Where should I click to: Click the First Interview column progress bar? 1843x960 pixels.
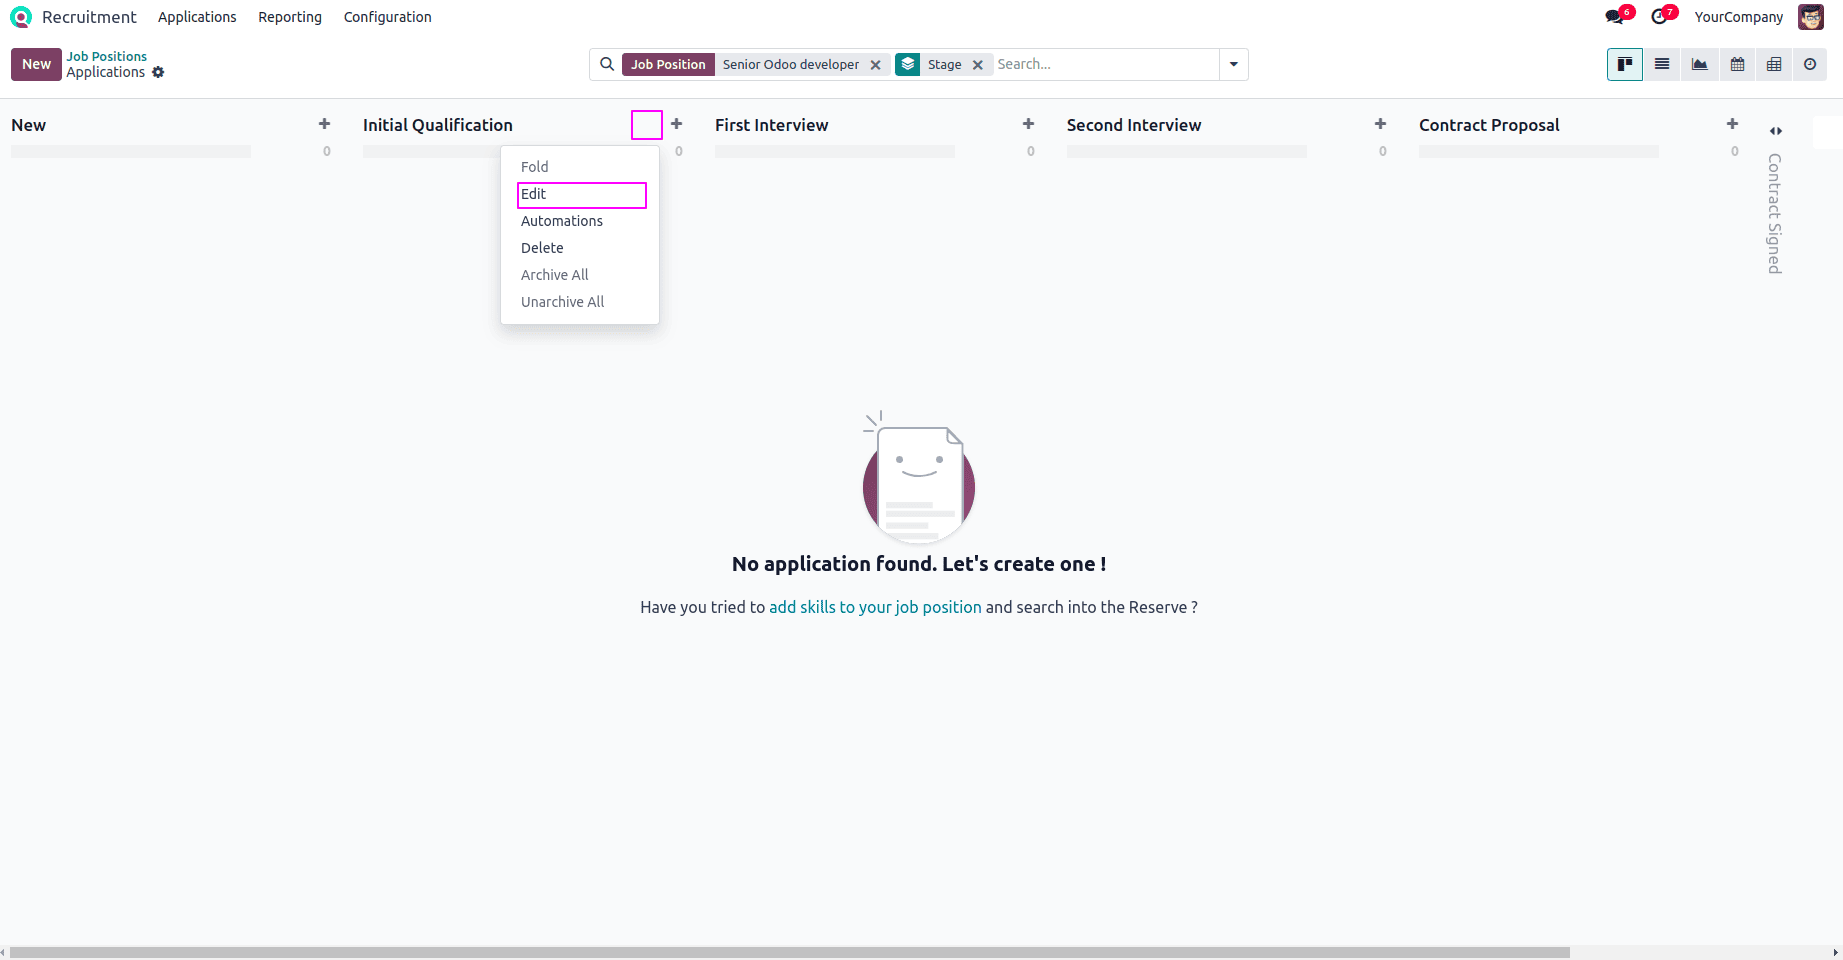click(835, 152)
